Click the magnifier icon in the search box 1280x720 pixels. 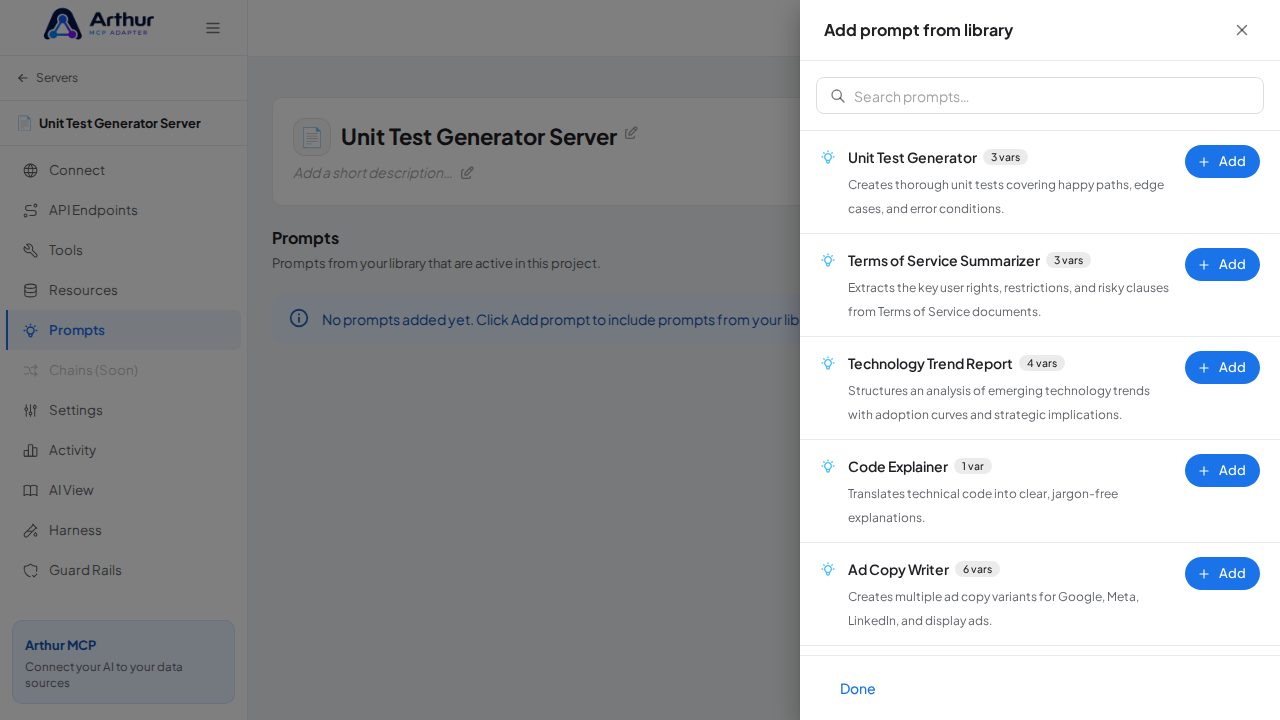pyautogui.click(x=838, y=96)
